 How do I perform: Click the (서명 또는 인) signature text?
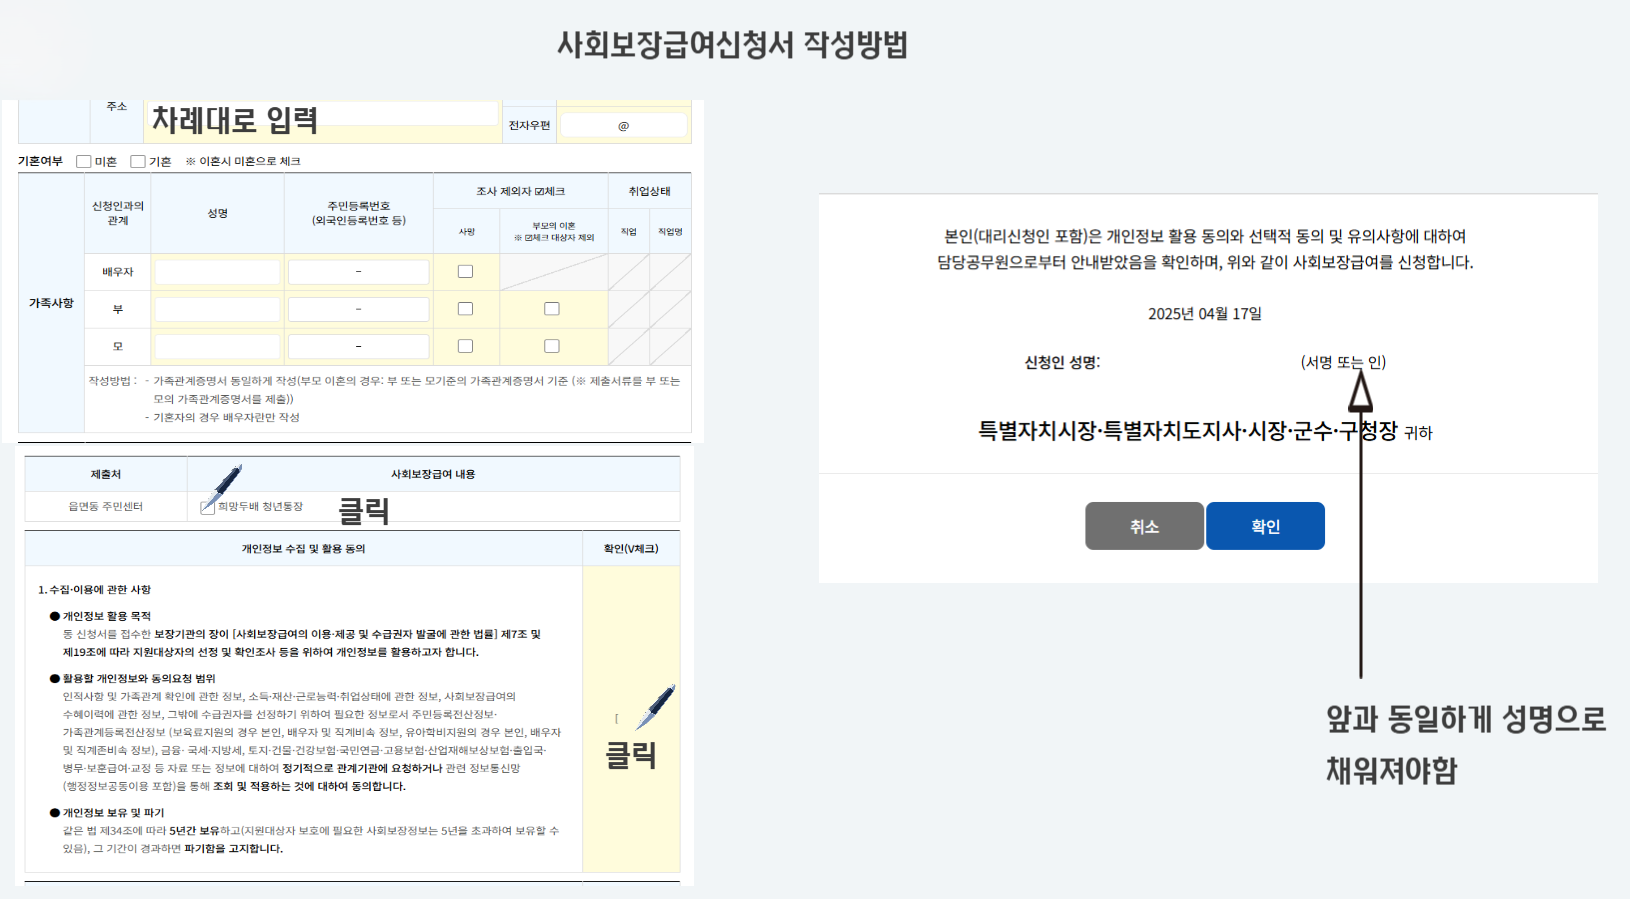pyautogui.click(x=1343, y=362)
